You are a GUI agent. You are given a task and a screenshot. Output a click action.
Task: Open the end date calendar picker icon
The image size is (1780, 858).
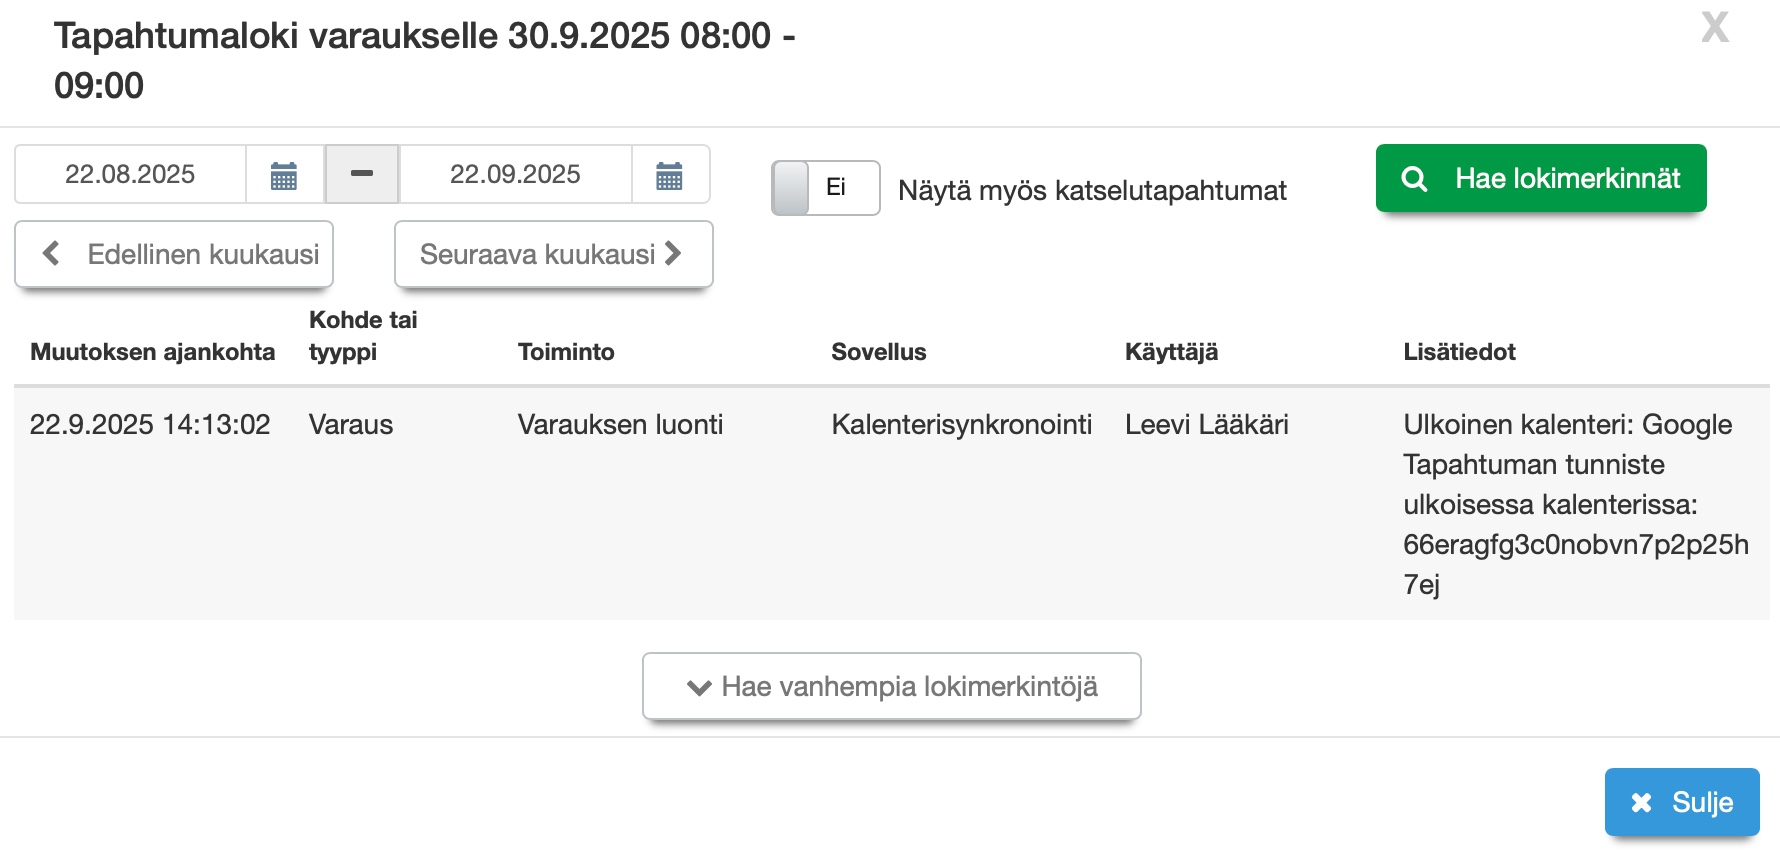[669, 175]
